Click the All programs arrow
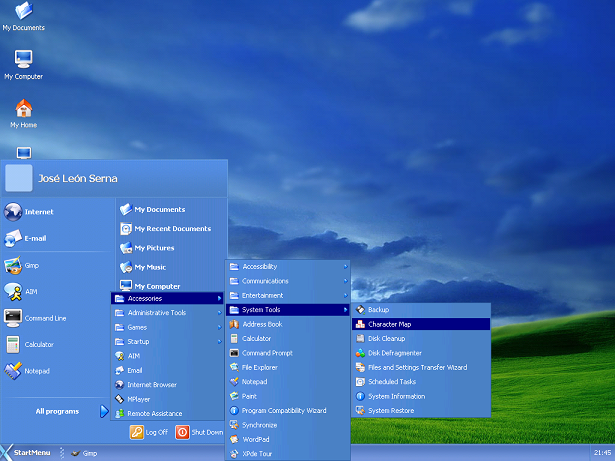This screenshot has height=461, width=615. point(104,411)
